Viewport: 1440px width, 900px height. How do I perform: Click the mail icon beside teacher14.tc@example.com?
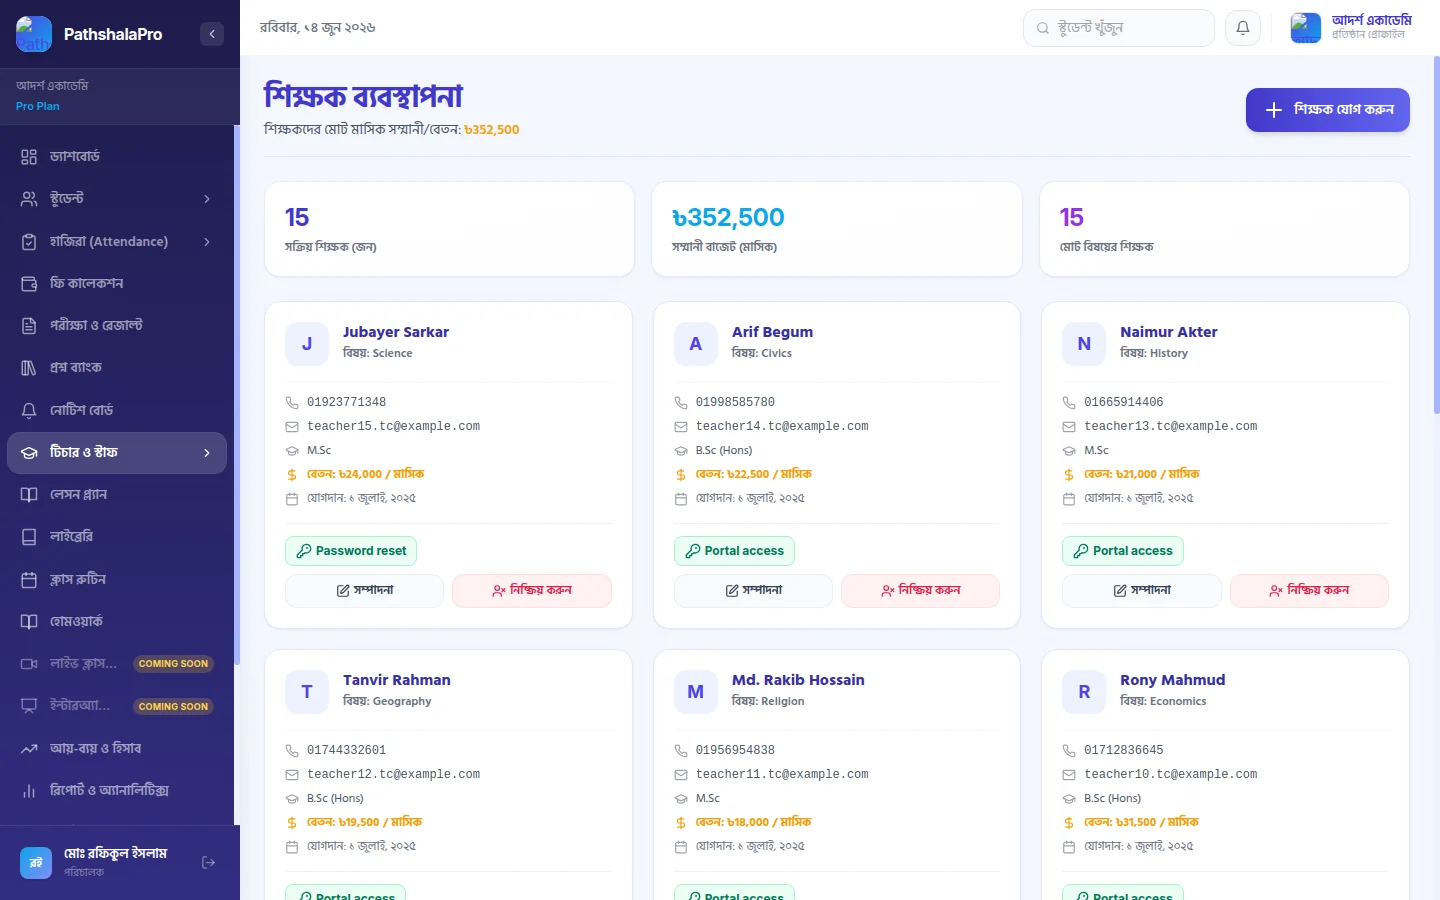pyautogui.click(x=681, y=427)
